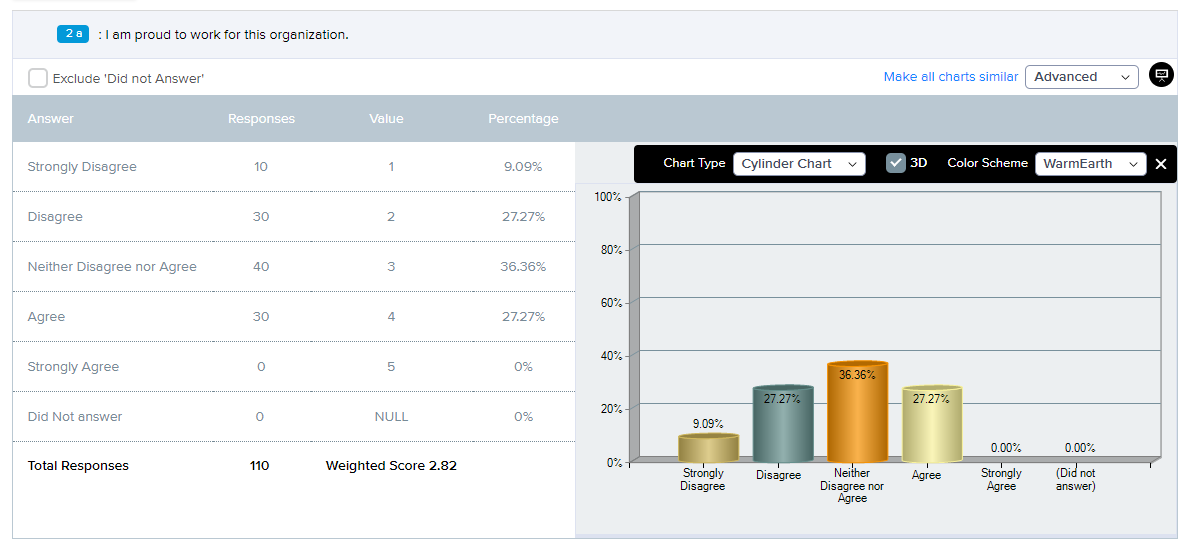Click the pale yellow Agree cylinder
The height and width of the screenshot is (553, 1190).
point(932,423)
